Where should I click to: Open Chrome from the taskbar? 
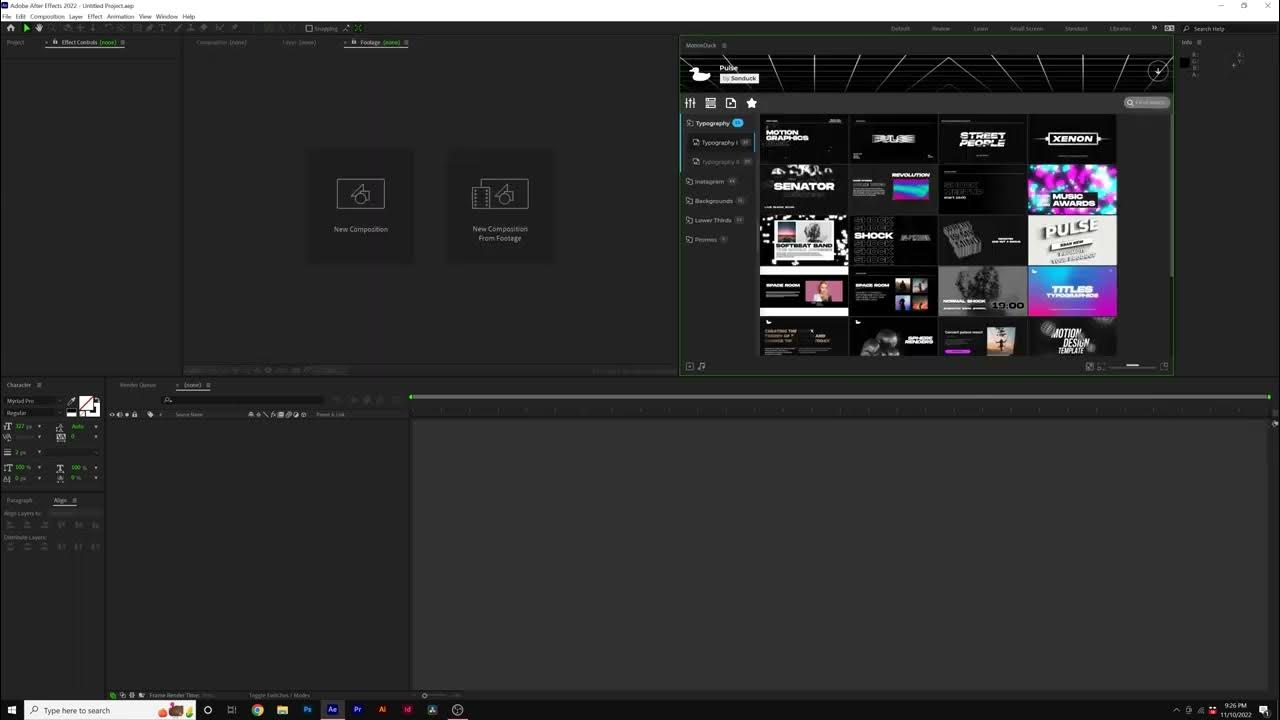[x=257, y=710]
